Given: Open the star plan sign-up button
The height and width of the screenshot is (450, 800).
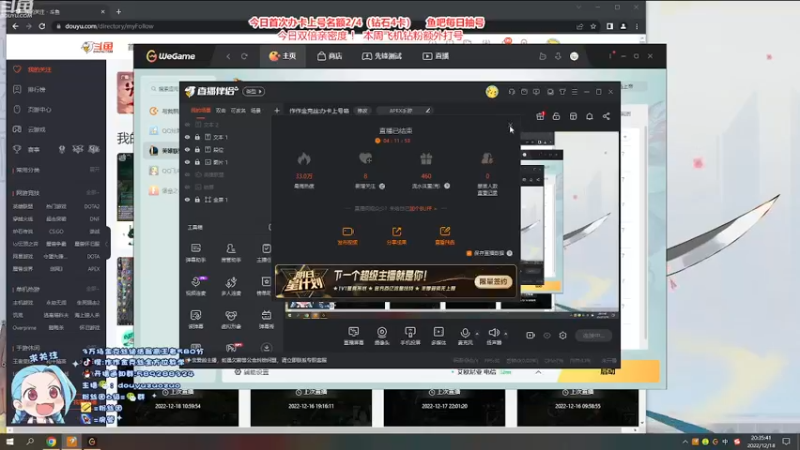Looking at the screenshot, I should (492, 282).
